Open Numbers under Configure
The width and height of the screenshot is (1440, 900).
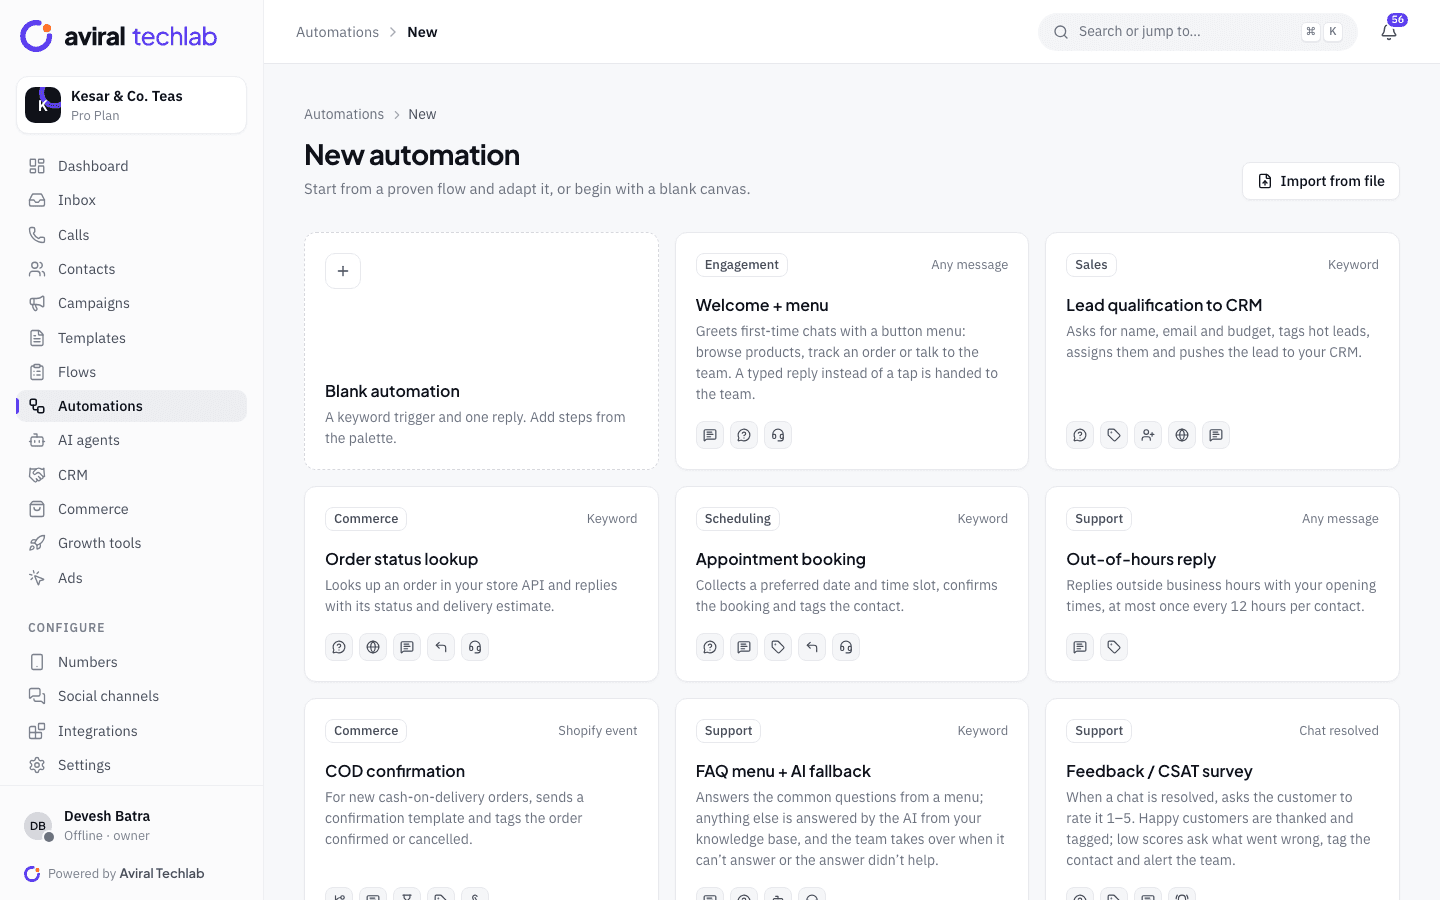click(x=132, y=662)
